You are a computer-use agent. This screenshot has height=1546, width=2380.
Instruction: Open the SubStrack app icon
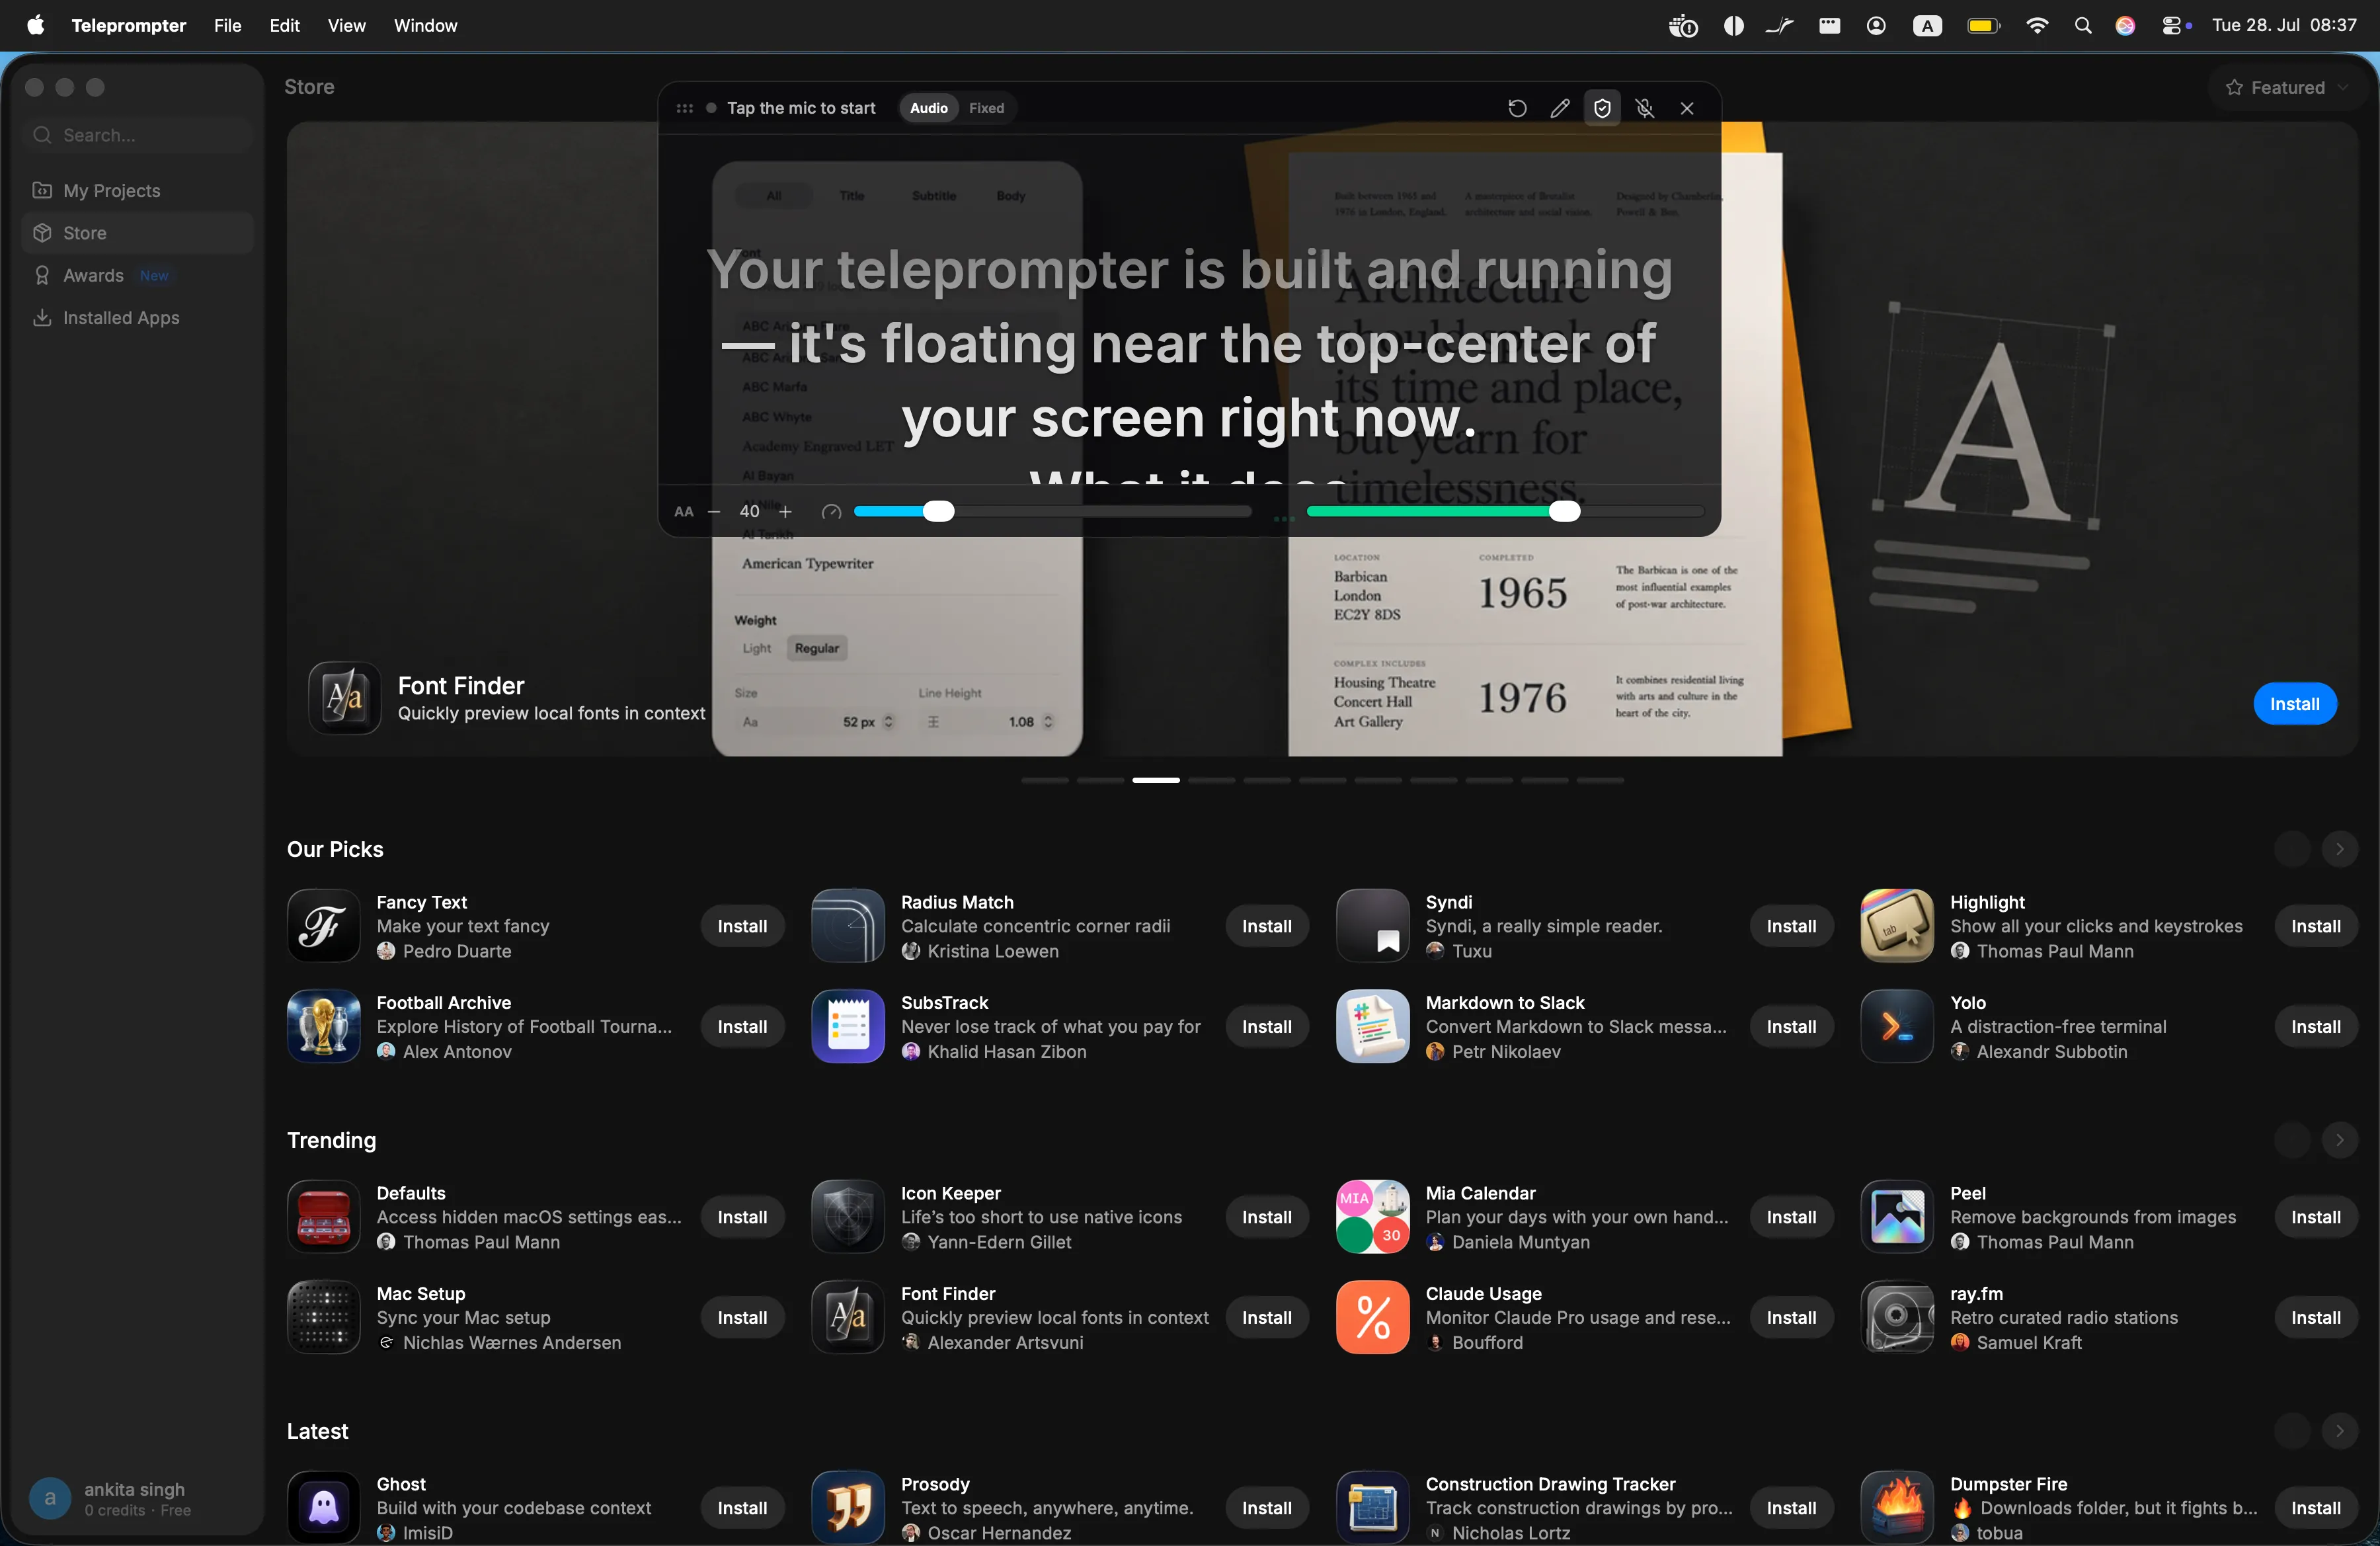pos(848,1026)
